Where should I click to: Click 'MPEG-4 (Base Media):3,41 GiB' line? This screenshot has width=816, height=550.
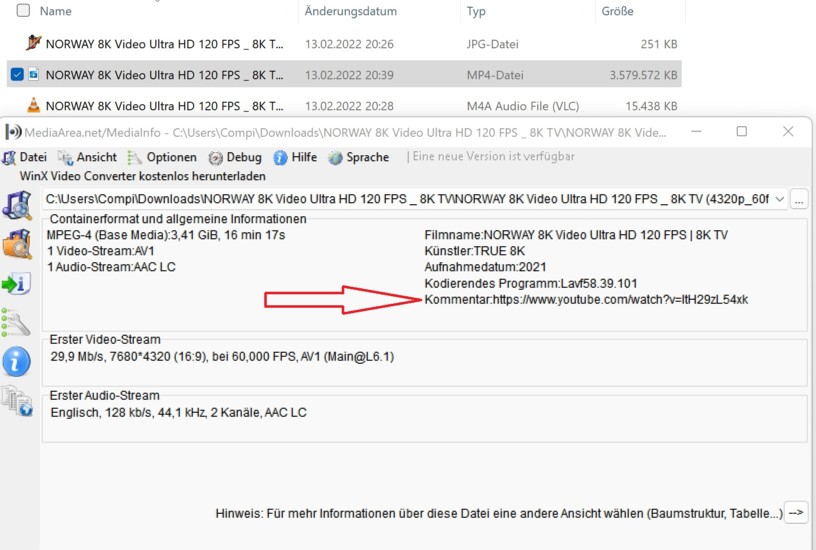pyautogui.click(x=166, y=235)
